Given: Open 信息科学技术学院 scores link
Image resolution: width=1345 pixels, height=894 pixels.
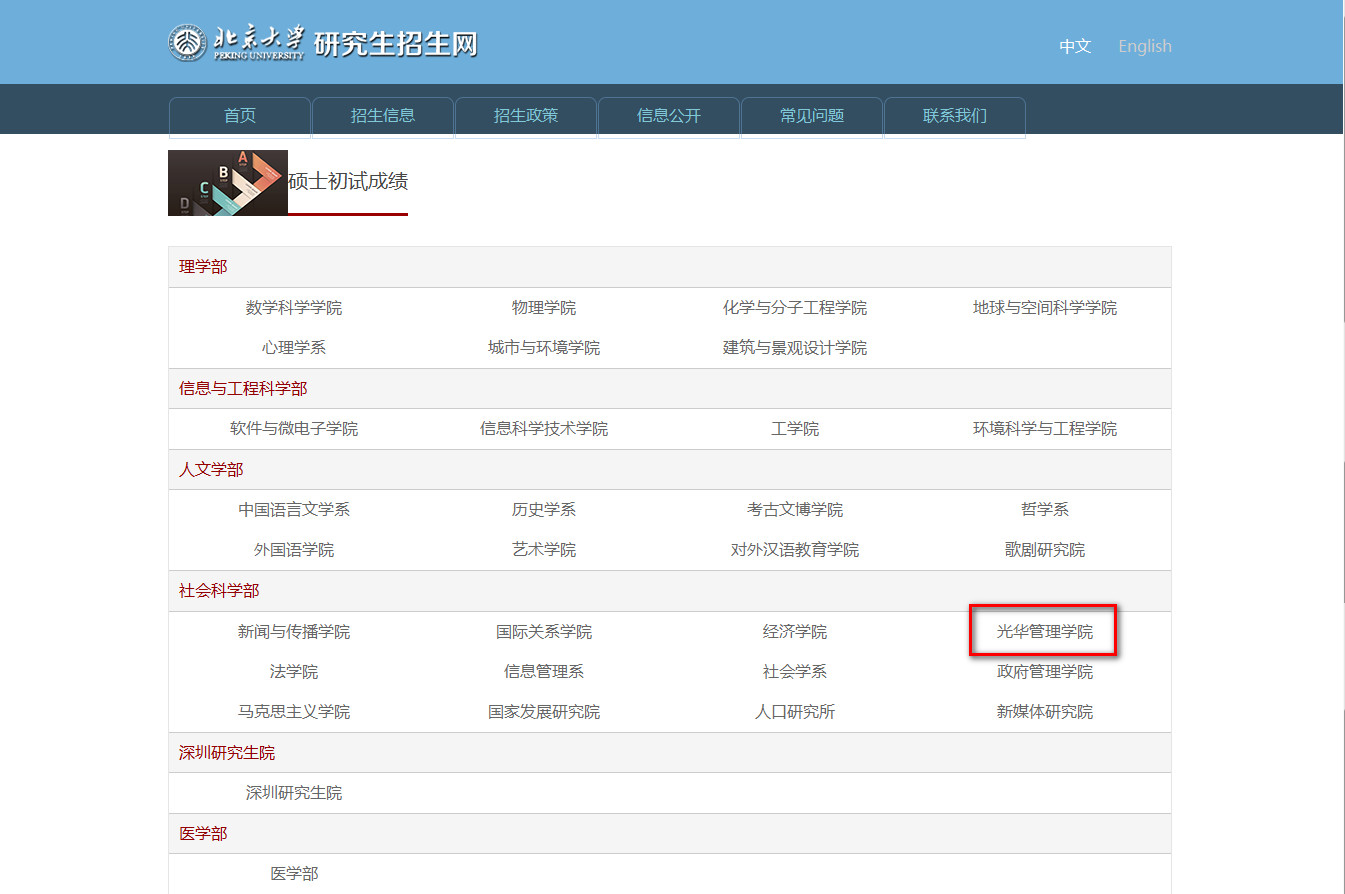Looking at the screenshot, I should coord(544,429).
